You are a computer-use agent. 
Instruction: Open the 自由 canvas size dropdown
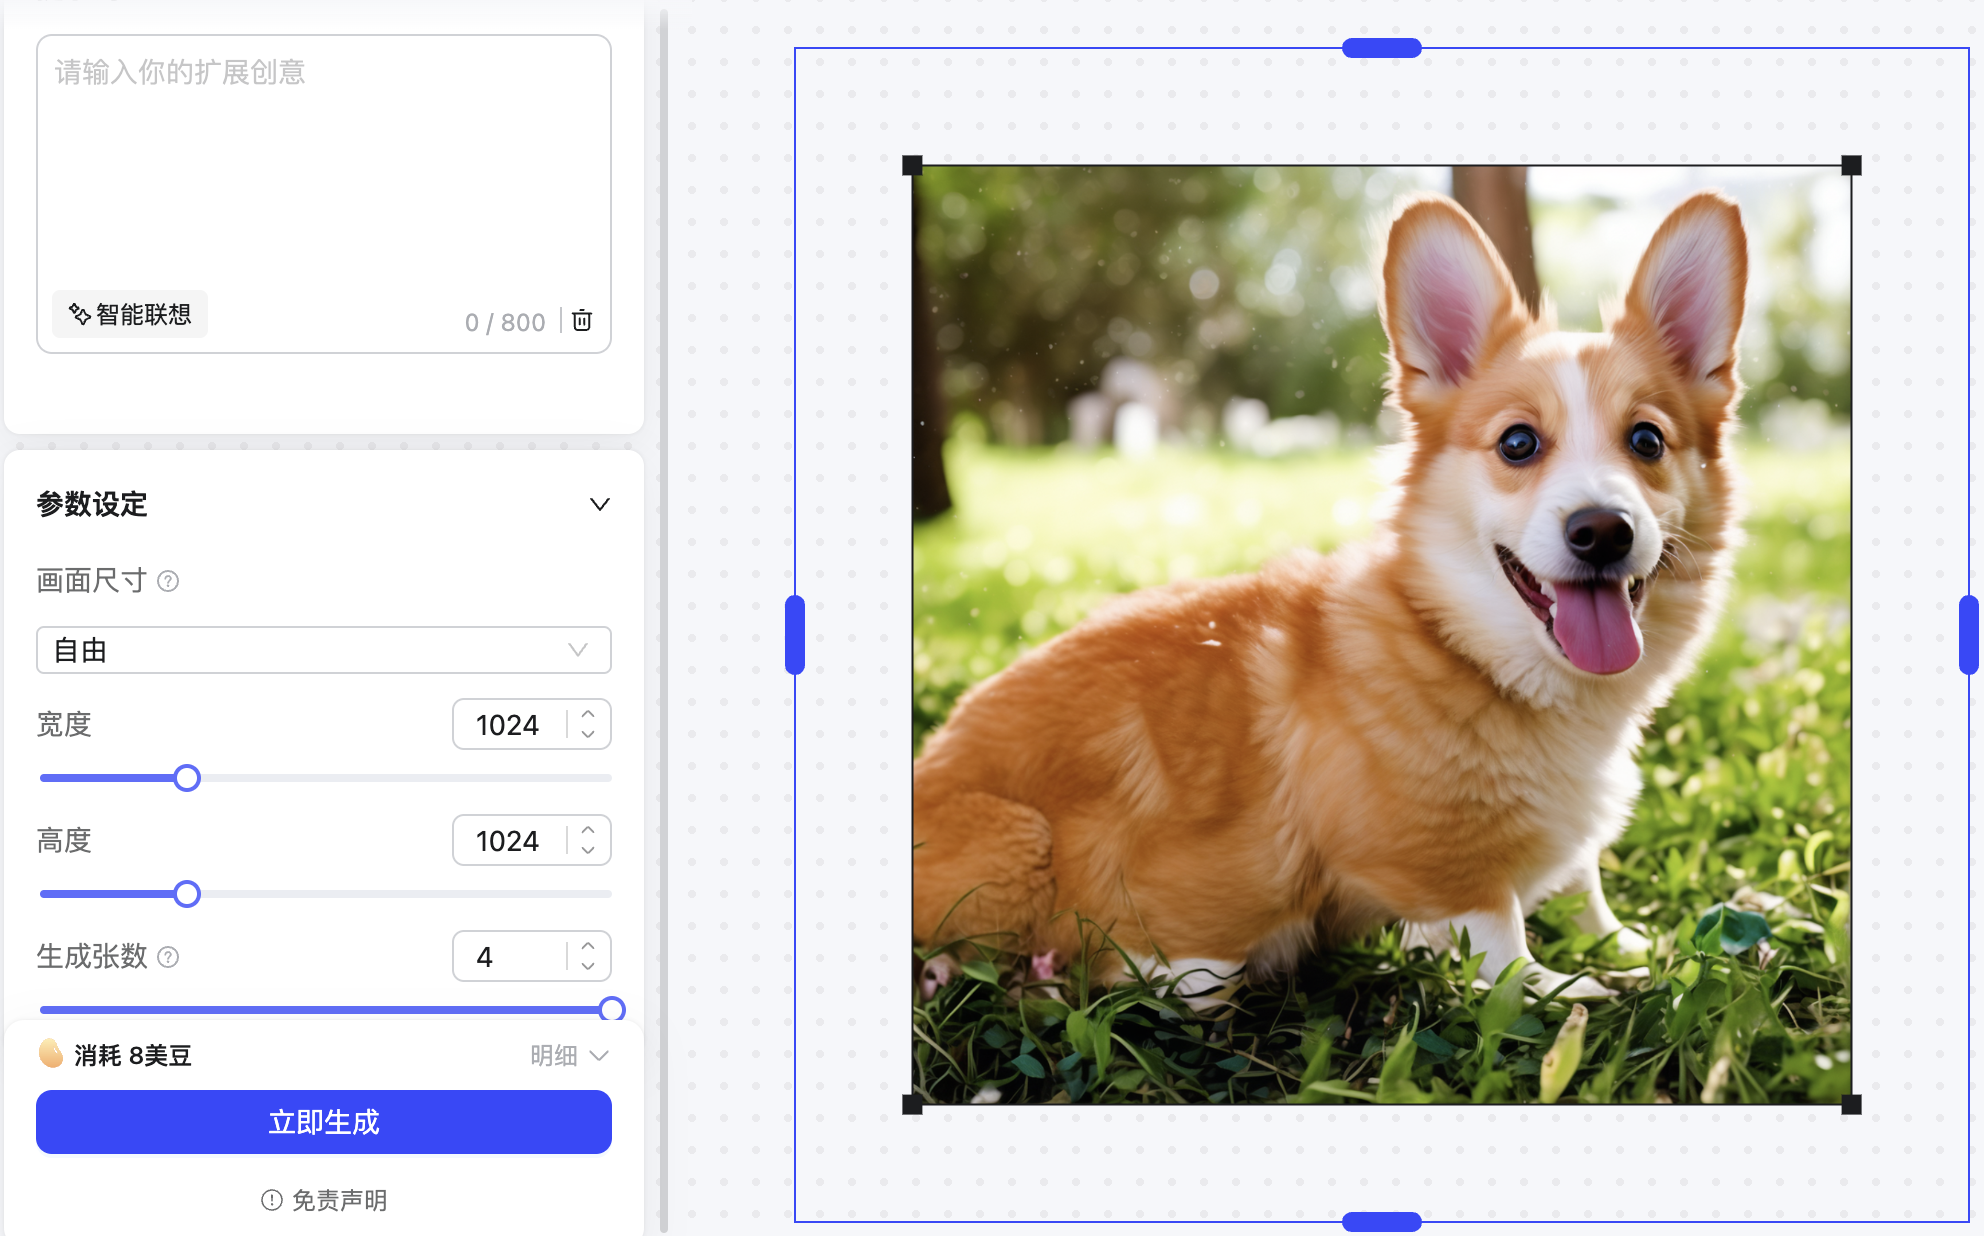pyautogui.click(x=323, y=650)
